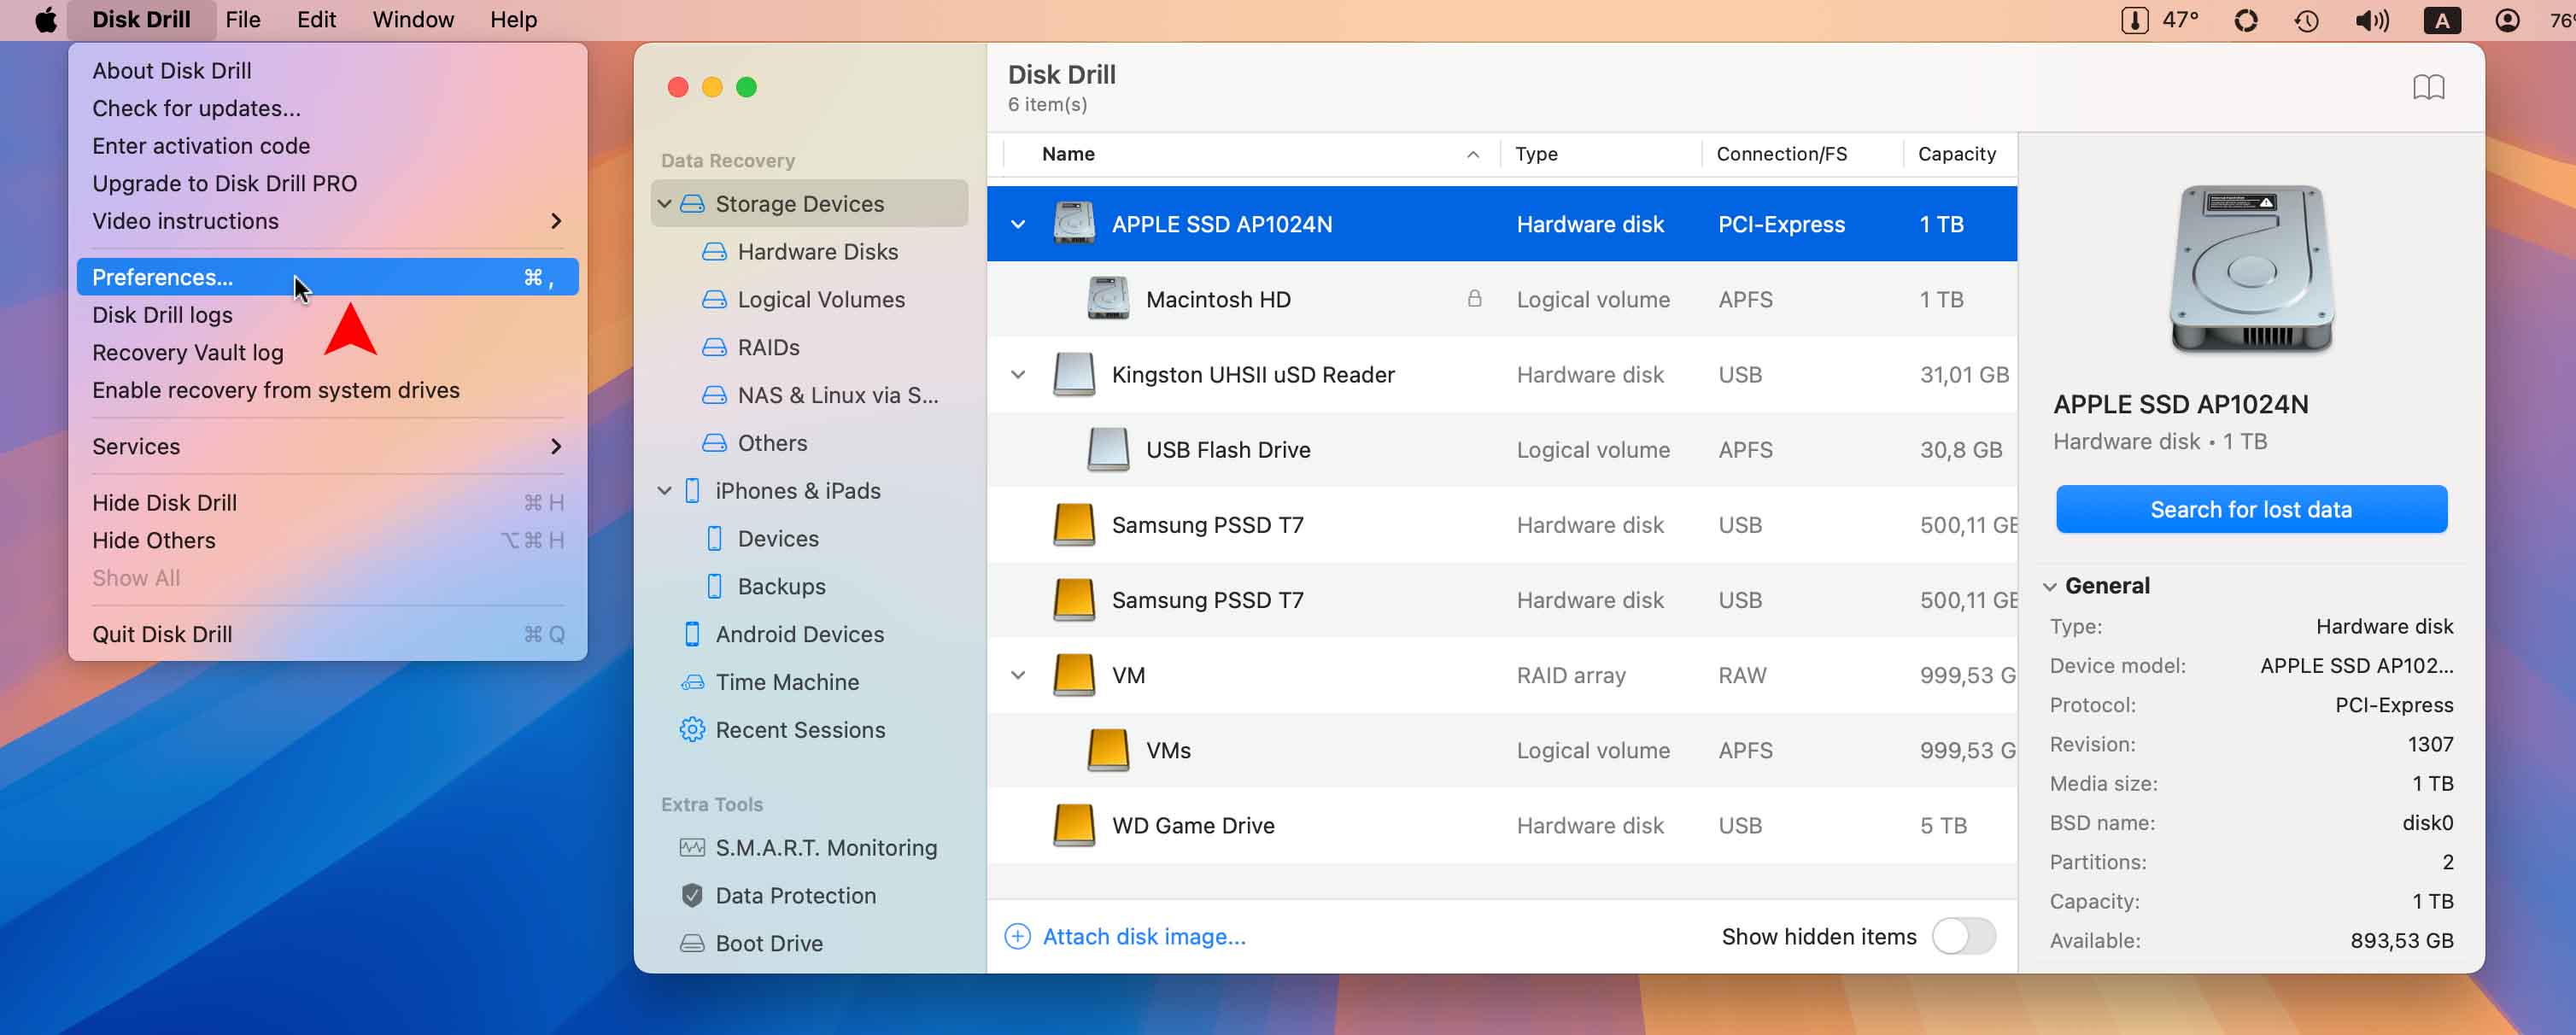Click Search for lost data button
The image size is (2576, 1035).
point(2251,509)
